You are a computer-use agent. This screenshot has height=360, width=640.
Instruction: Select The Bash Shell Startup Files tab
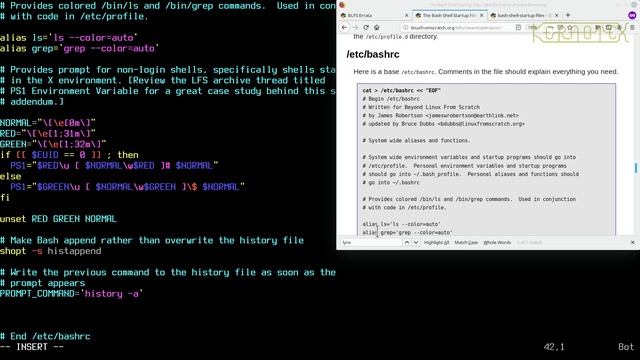coord(449,15)
